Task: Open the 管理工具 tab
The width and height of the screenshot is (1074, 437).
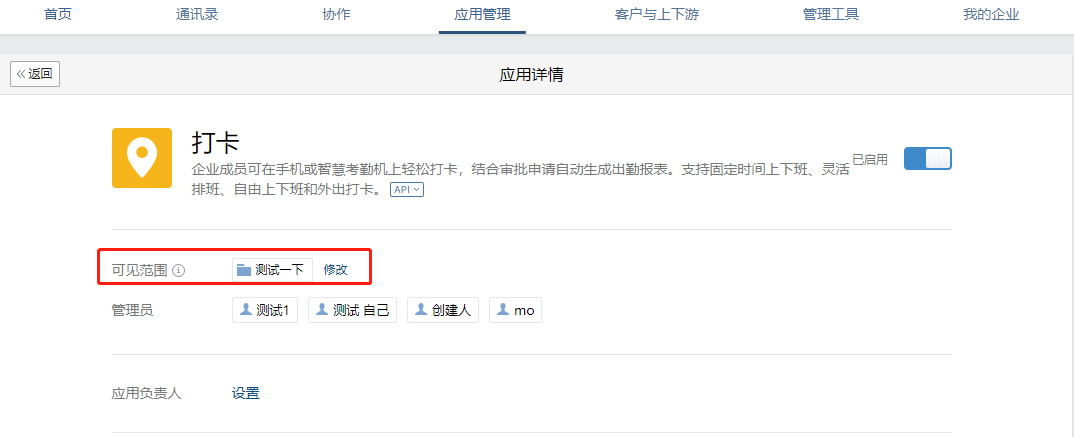Action: 831,14
